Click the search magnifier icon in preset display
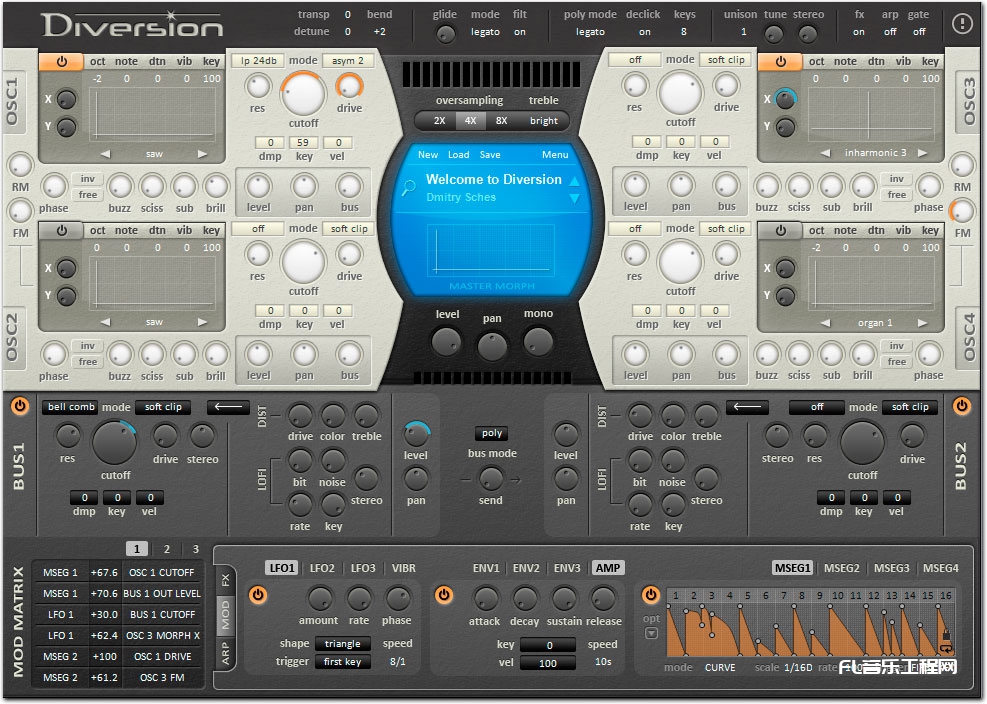987x704 pixels. (408, 187)
